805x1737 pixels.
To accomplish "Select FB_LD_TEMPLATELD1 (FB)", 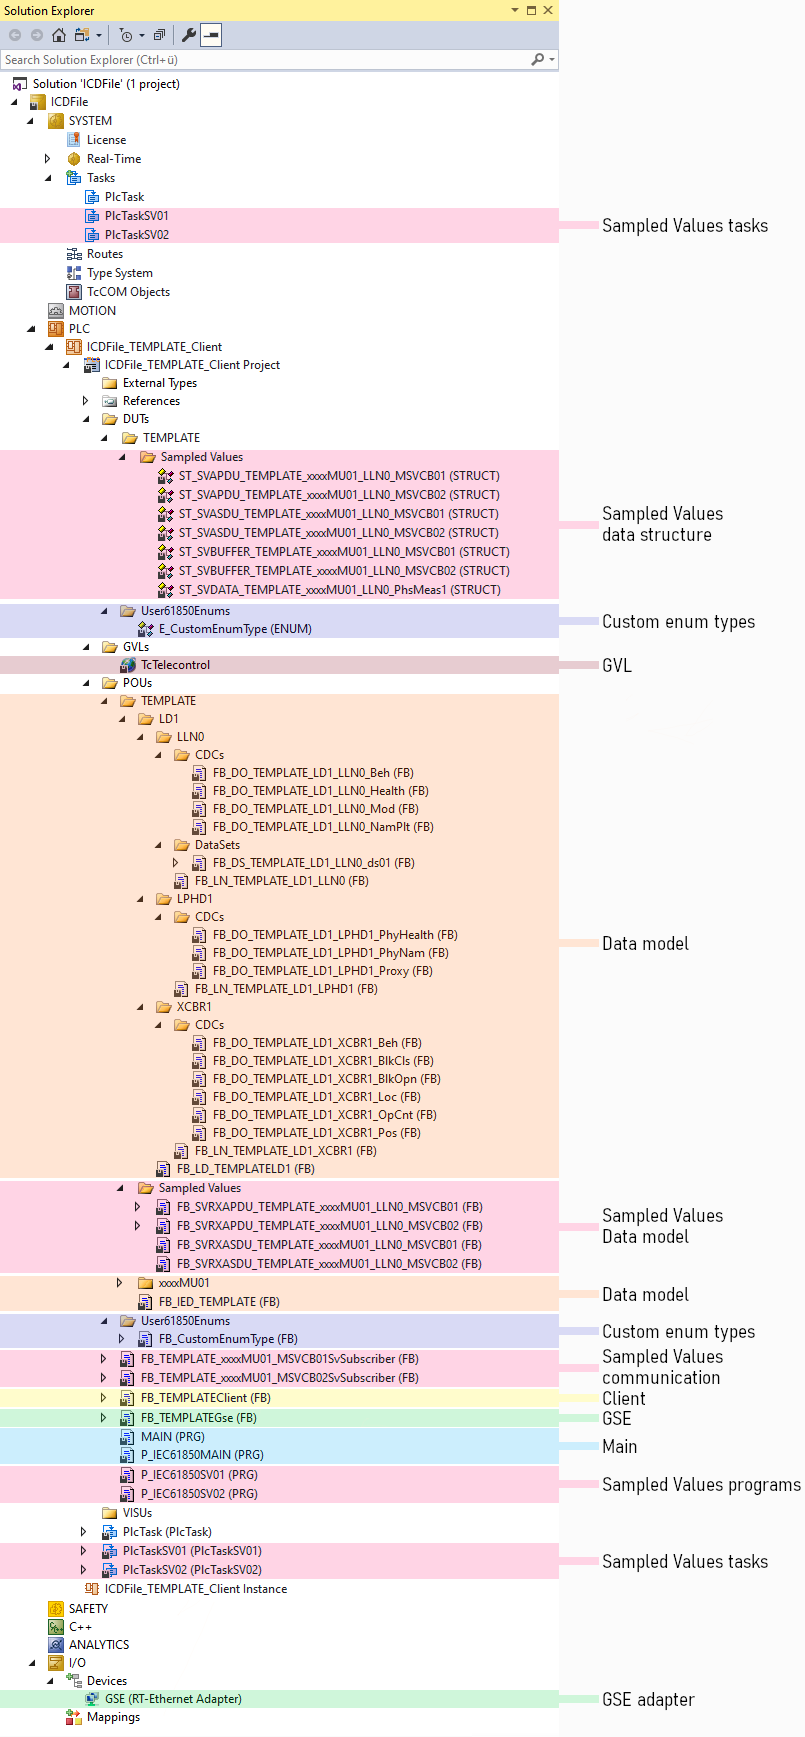I will [x=246, y=1169].
